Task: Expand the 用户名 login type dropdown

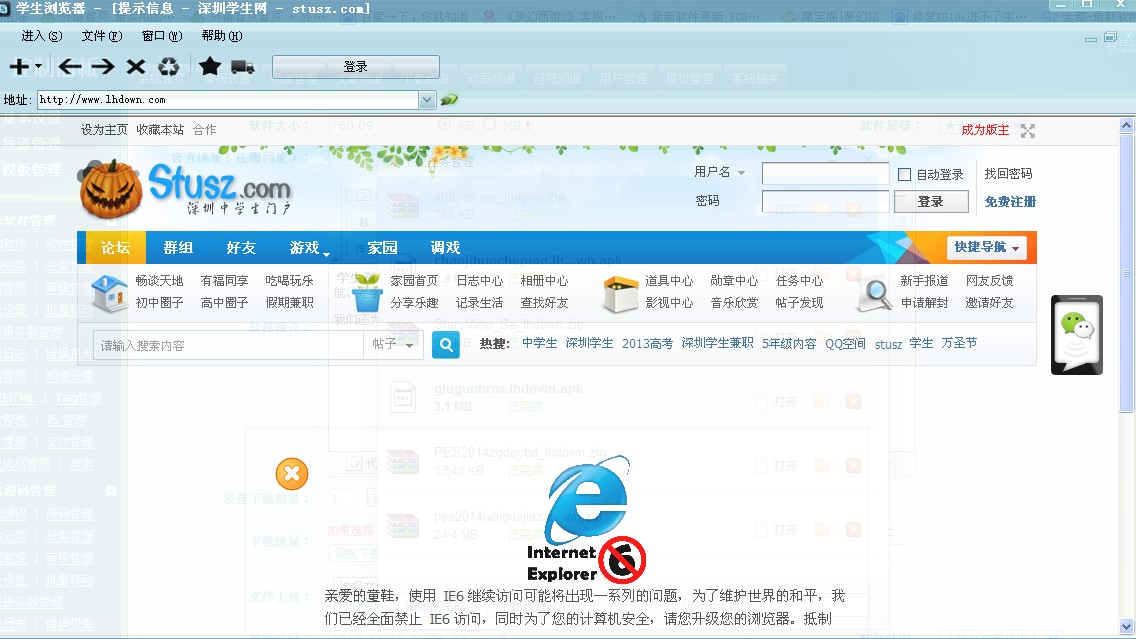Action: click(x=741, y=172)
